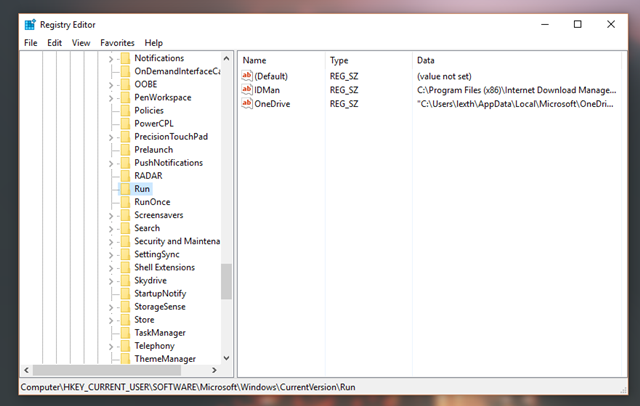This screenshot has width=640, height=406.
Task: Open the Edit menu
Action: pyautogui.click(x=54, y=43)
